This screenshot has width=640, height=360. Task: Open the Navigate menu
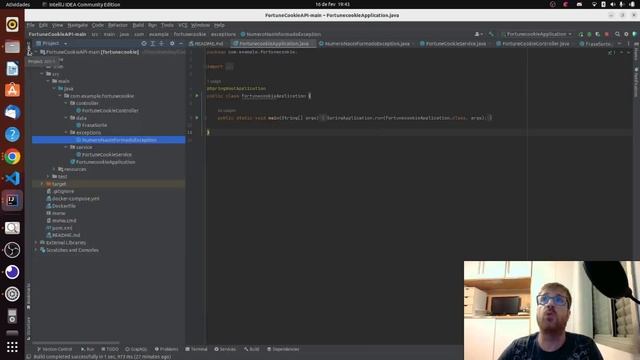point(77,25)
